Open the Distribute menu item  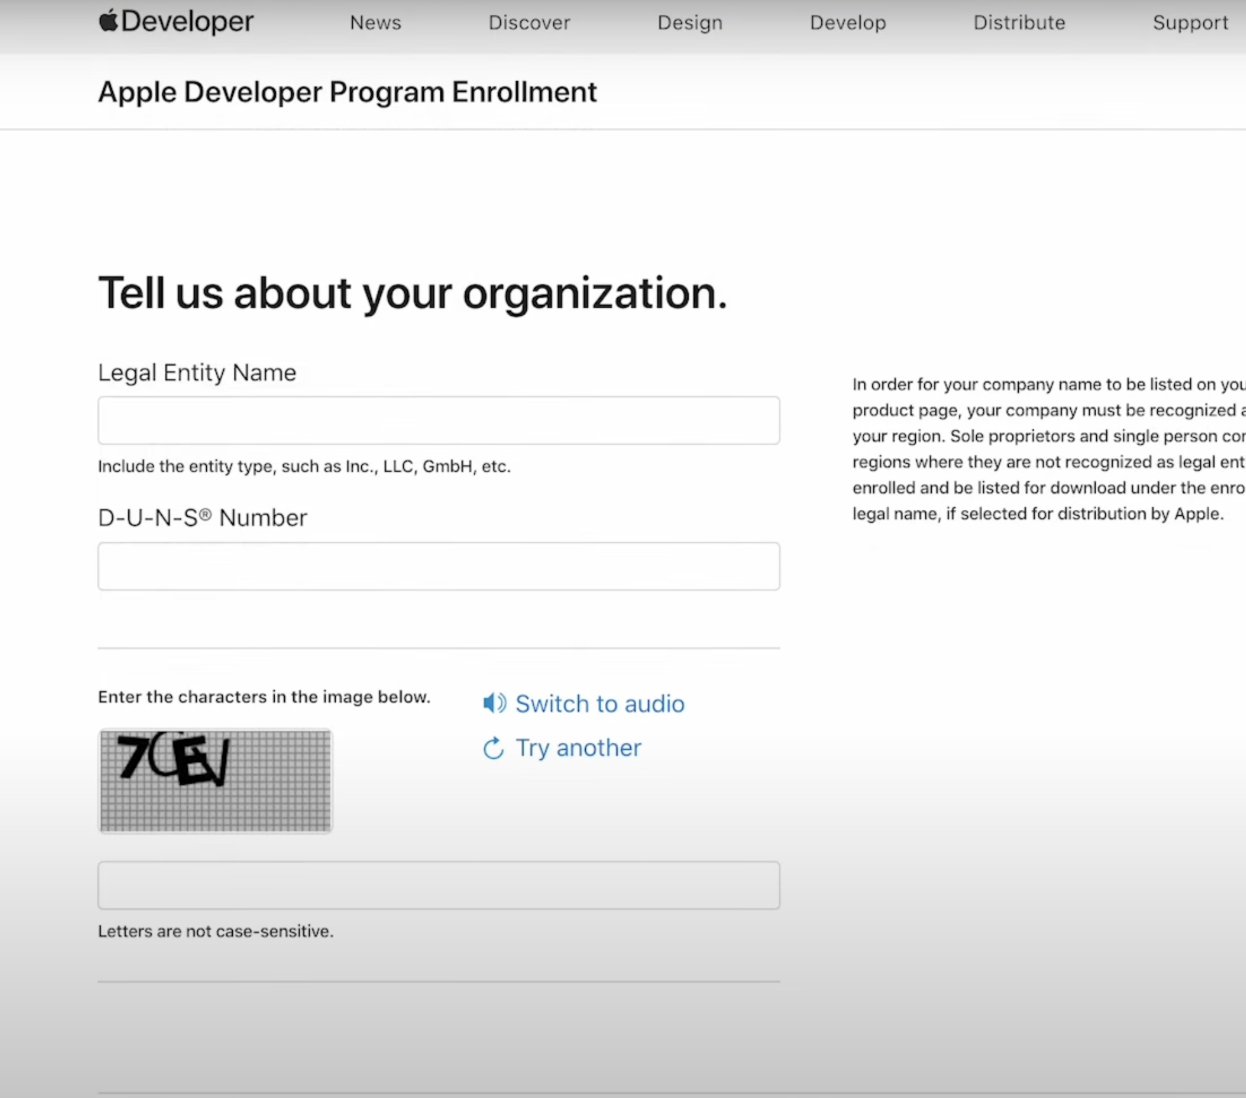(1019, 22)
